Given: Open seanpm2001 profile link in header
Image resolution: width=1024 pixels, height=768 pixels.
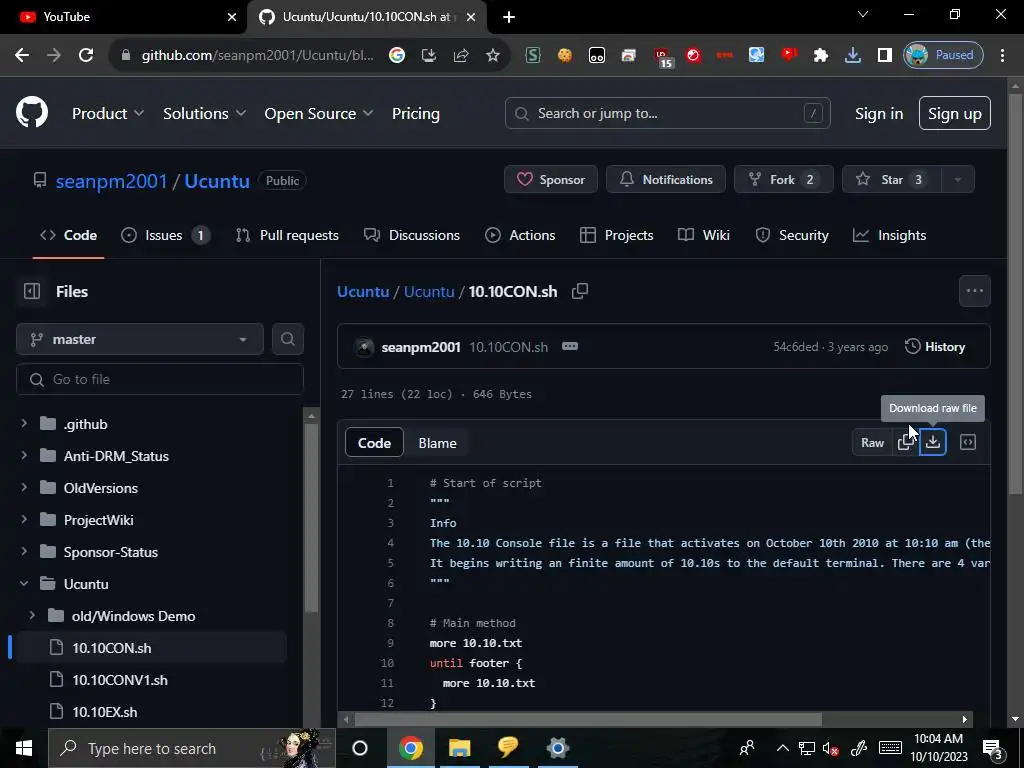Looking at the screenshot, I should [x=112, y=181].
